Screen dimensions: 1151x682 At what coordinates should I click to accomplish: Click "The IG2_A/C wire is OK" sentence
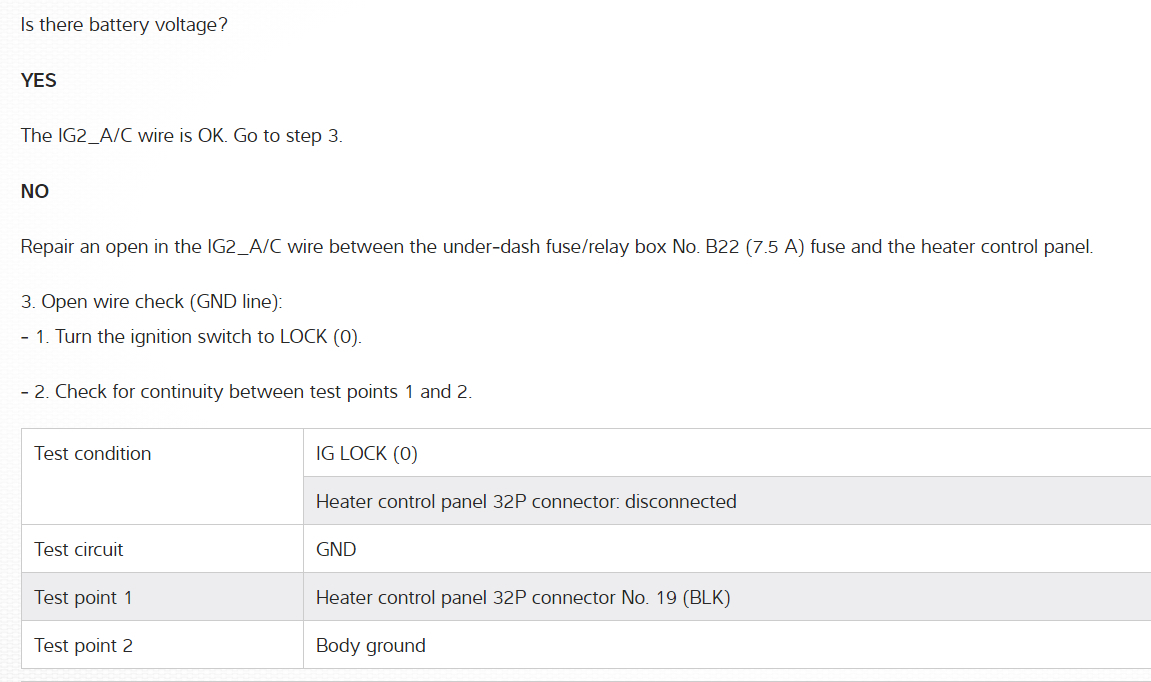[124, 136]
